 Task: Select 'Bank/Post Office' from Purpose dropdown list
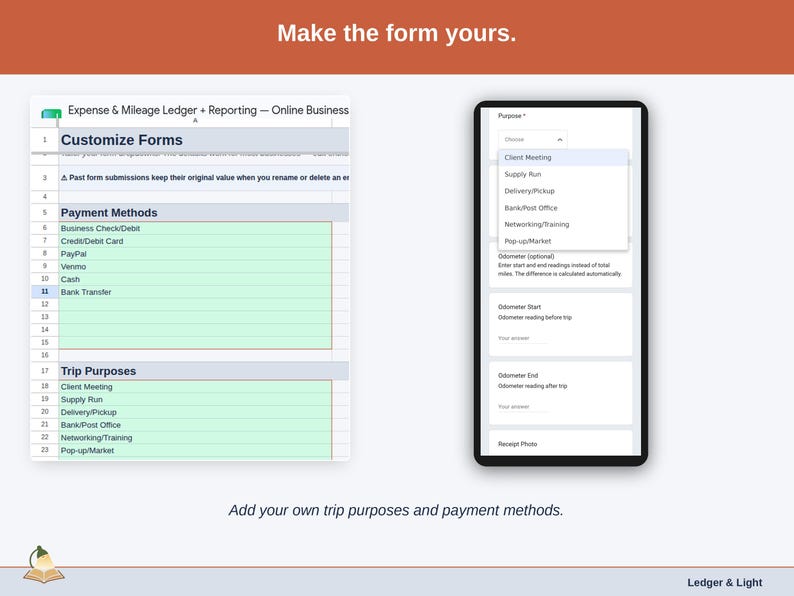point(563,208)
